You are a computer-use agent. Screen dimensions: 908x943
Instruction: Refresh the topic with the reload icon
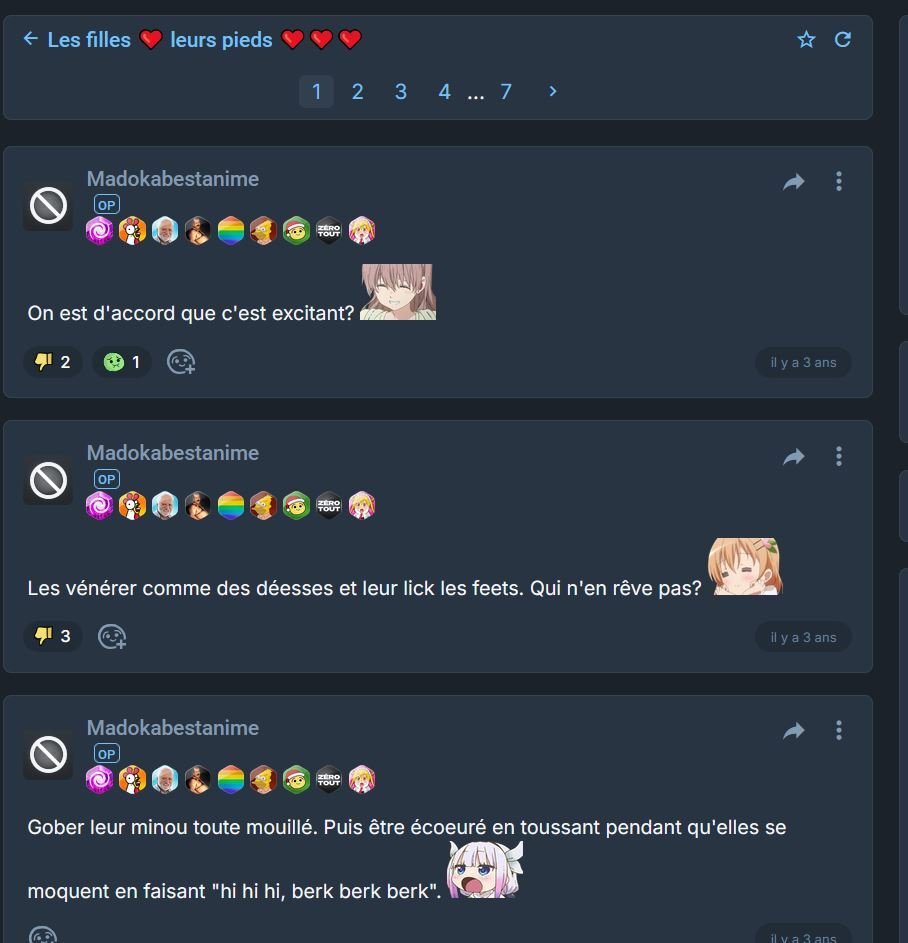point(842,40)
